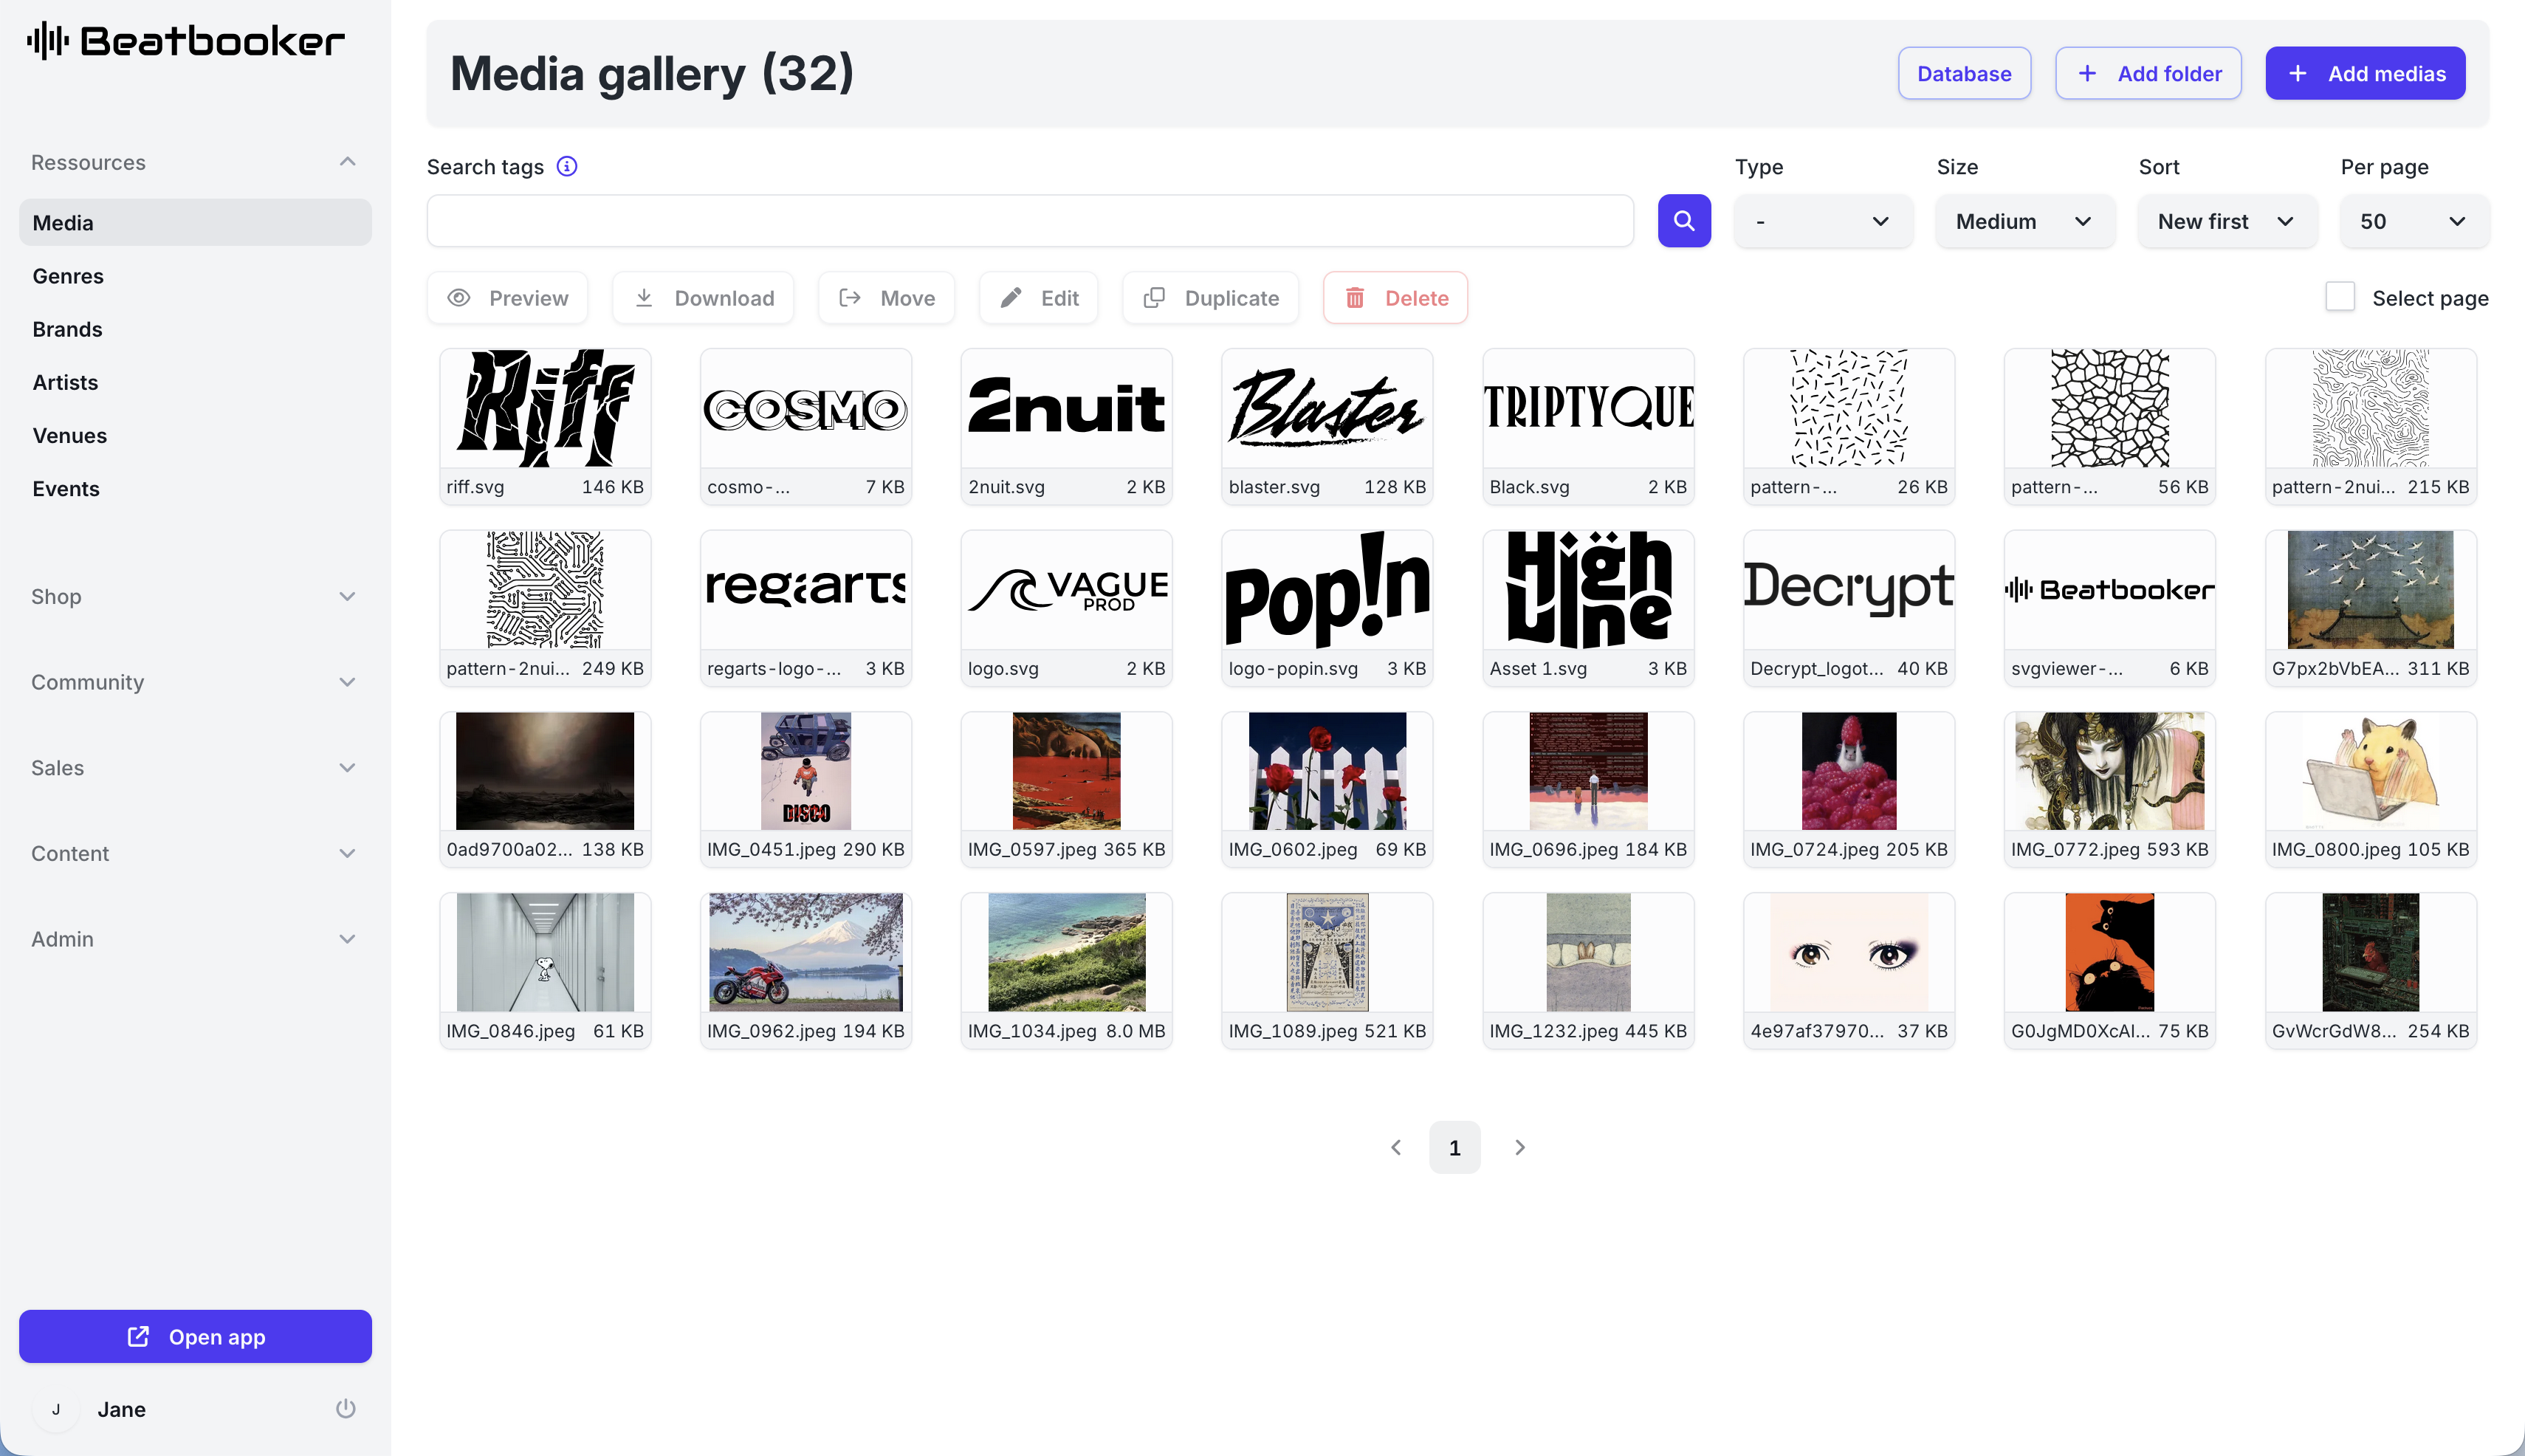
Task: Click the Download arrow toolbar button
Action: click(x=703, y=298)
